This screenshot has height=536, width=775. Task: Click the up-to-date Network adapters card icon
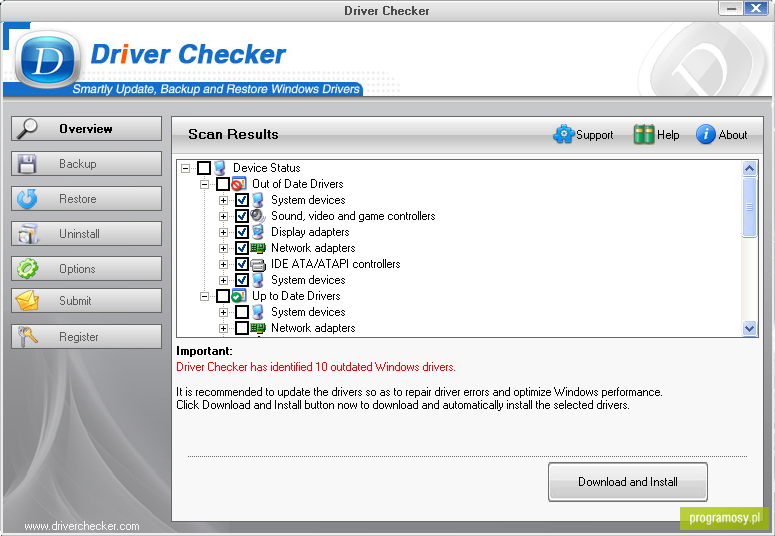[x=258, y=328]
